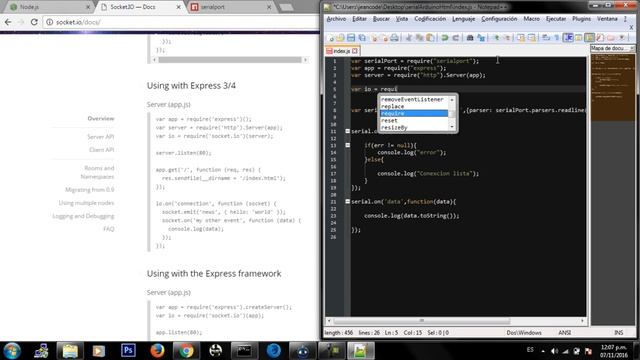Toggle the indent guide button
Image resolution: width=640 pixels, height=360 pixels.
[568, 38]
